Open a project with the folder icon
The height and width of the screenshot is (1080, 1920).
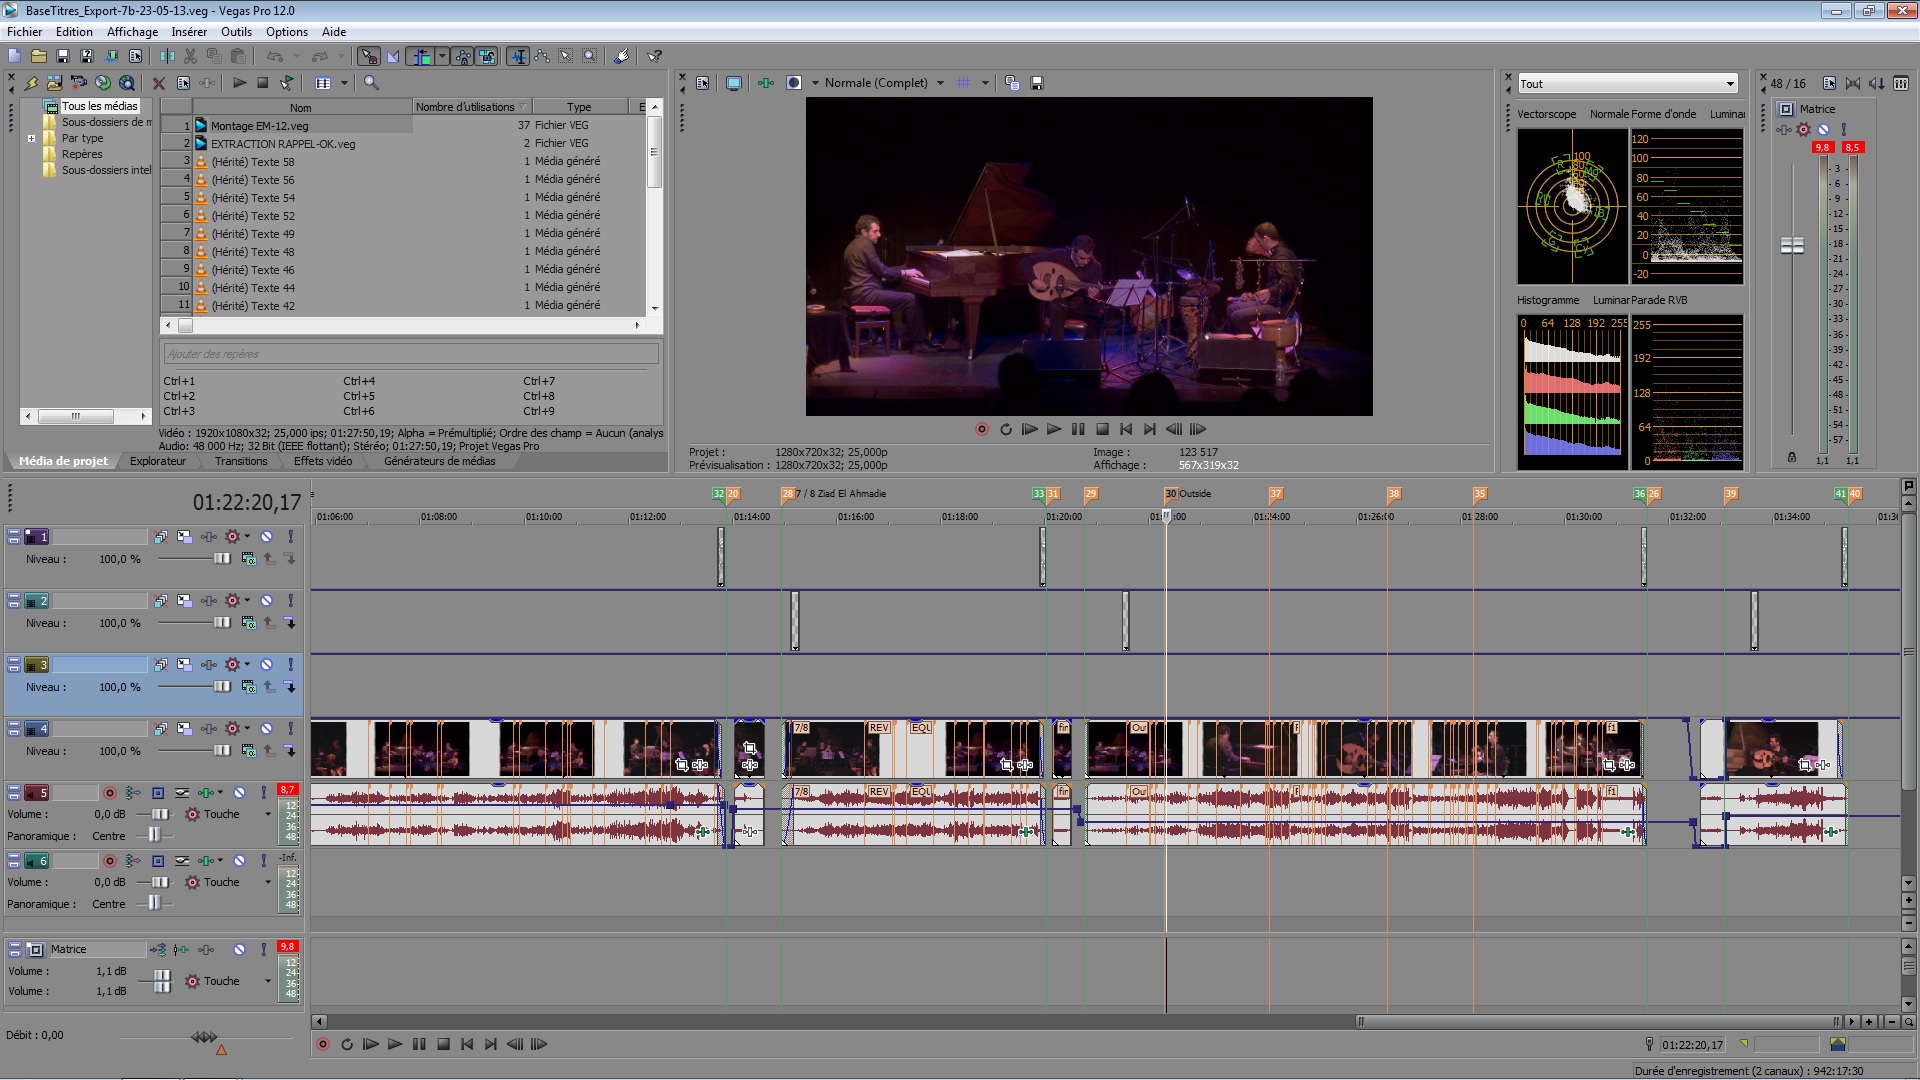[39, 56]
